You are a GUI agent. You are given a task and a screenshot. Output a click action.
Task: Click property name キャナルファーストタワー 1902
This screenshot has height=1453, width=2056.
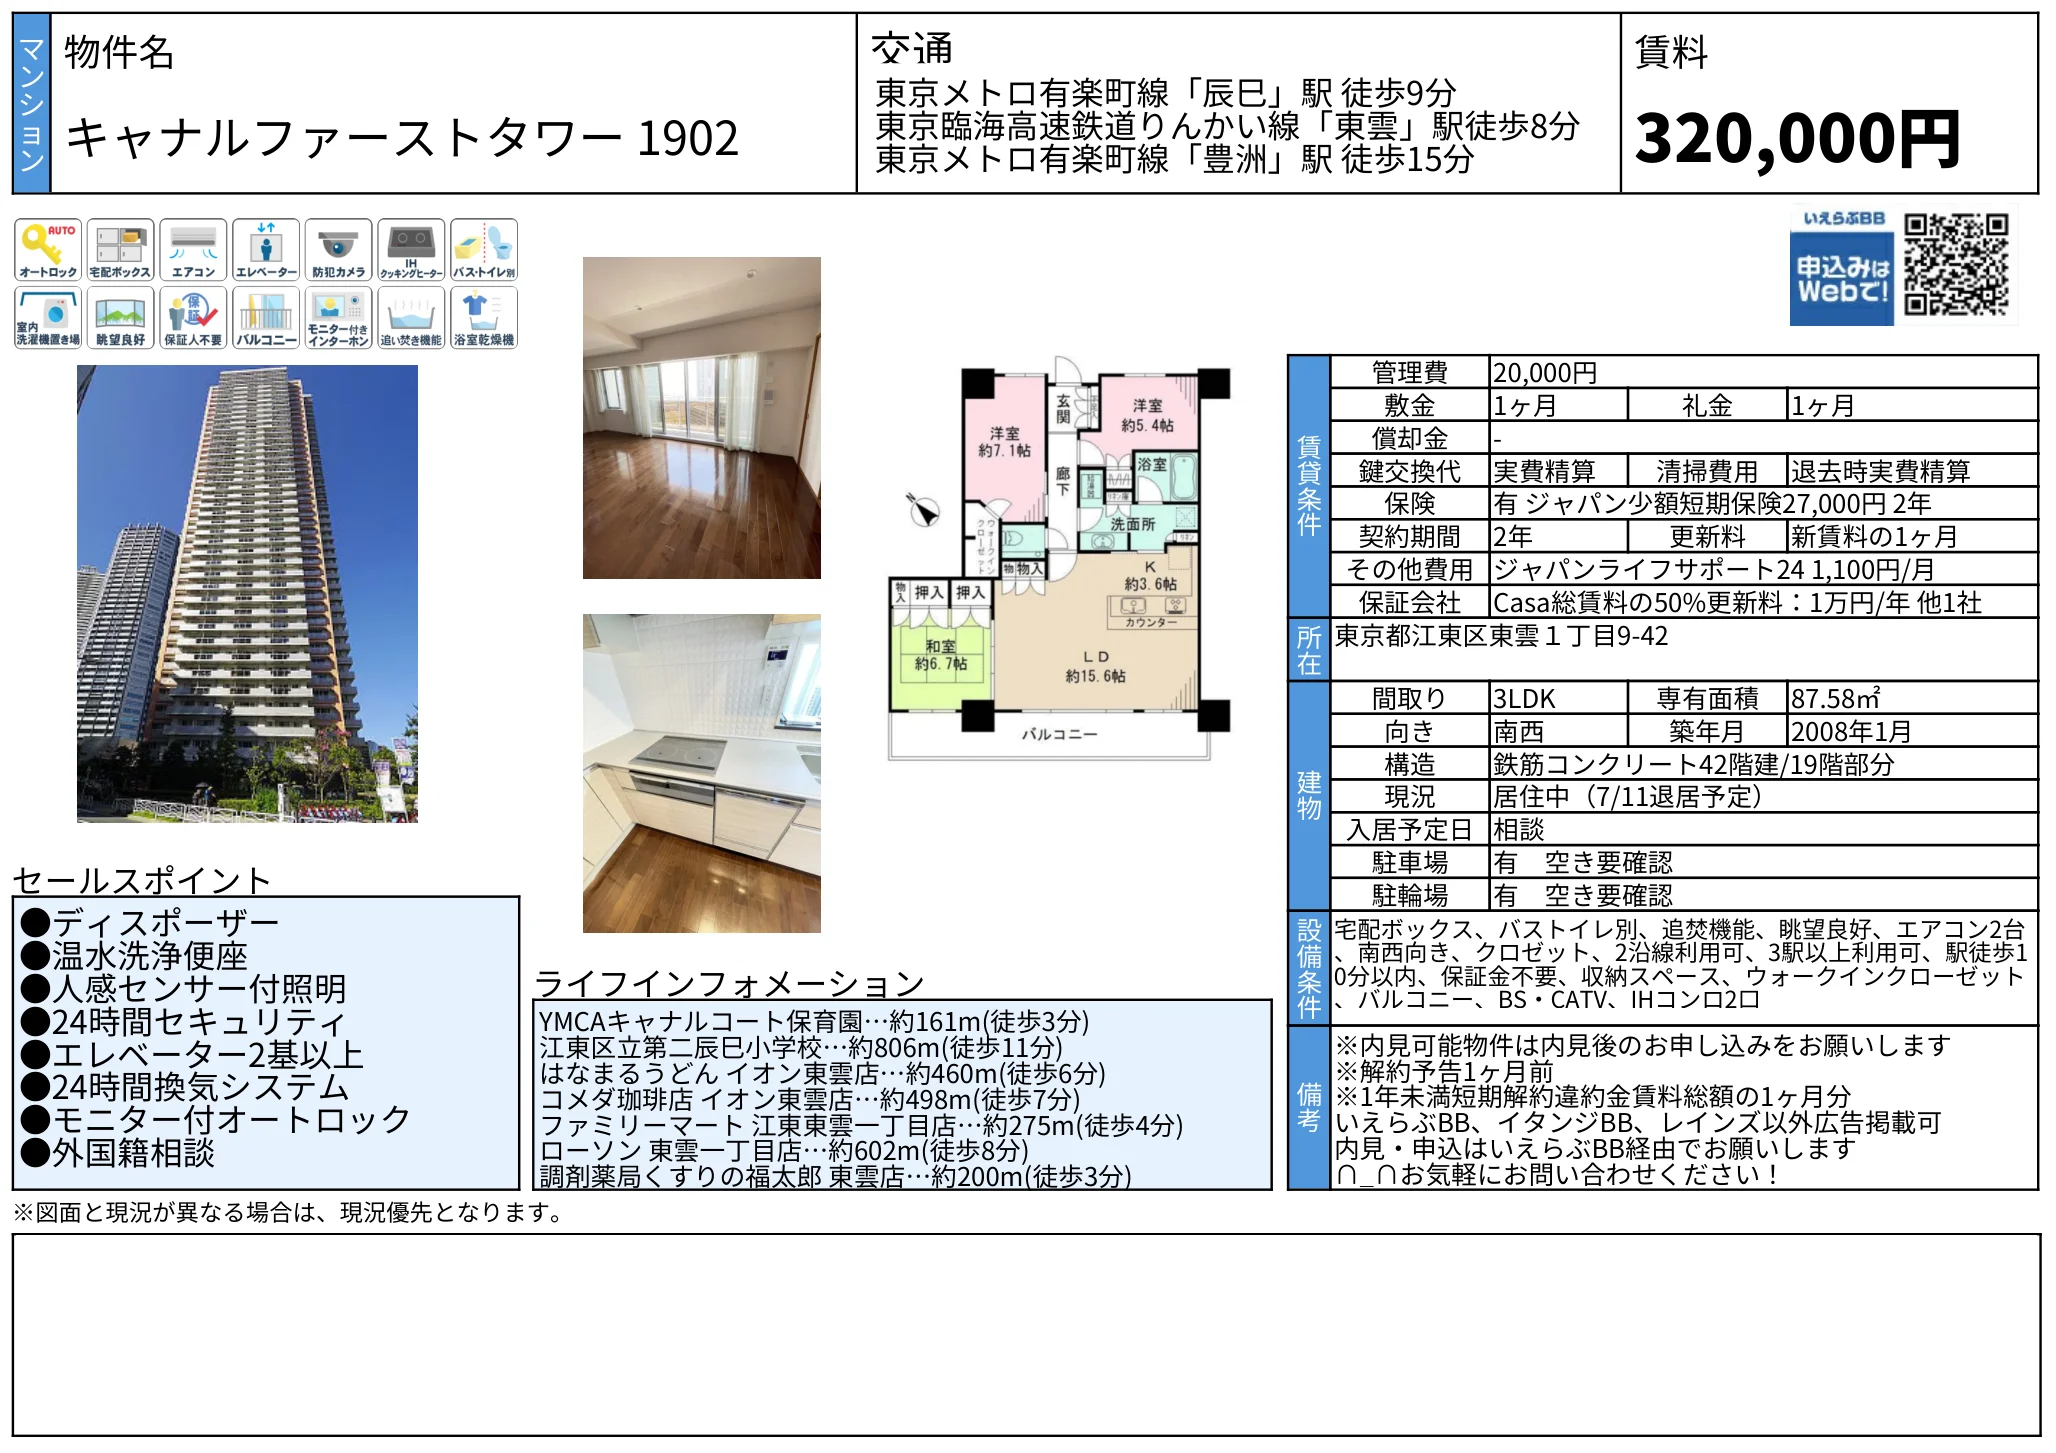[x=402, y=138]
